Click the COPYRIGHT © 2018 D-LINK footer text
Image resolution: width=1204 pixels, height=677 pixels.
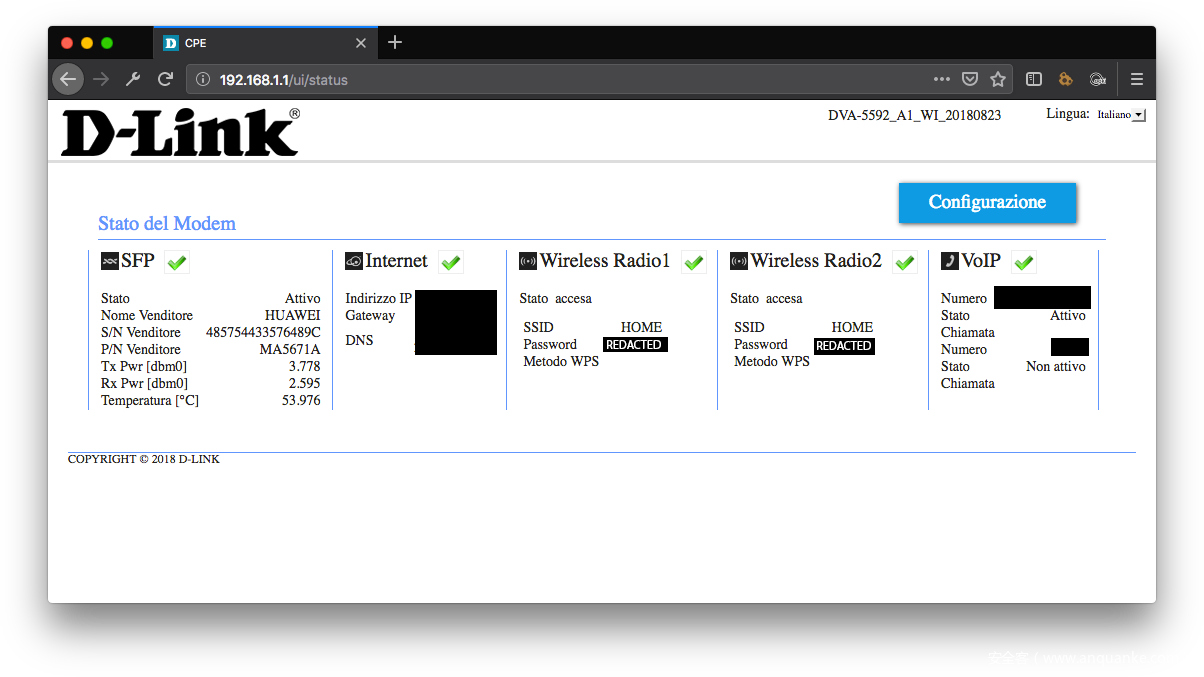pyautogui.click(x=143, y=459)
